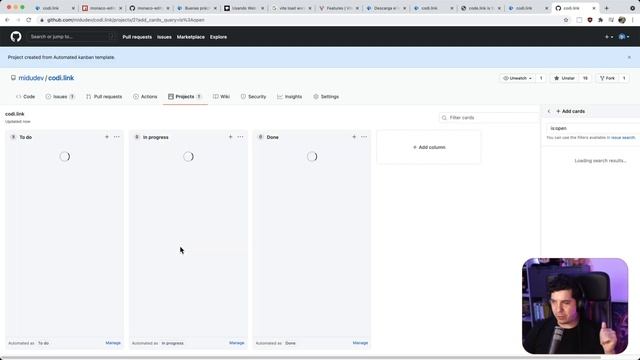Select the Projects tab
The image size is (640, 360).
click(185, 97)
